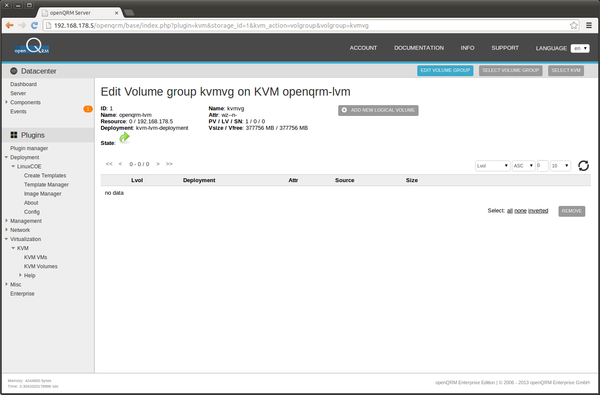Switch to Select Volume Group tab

point(510,70)
